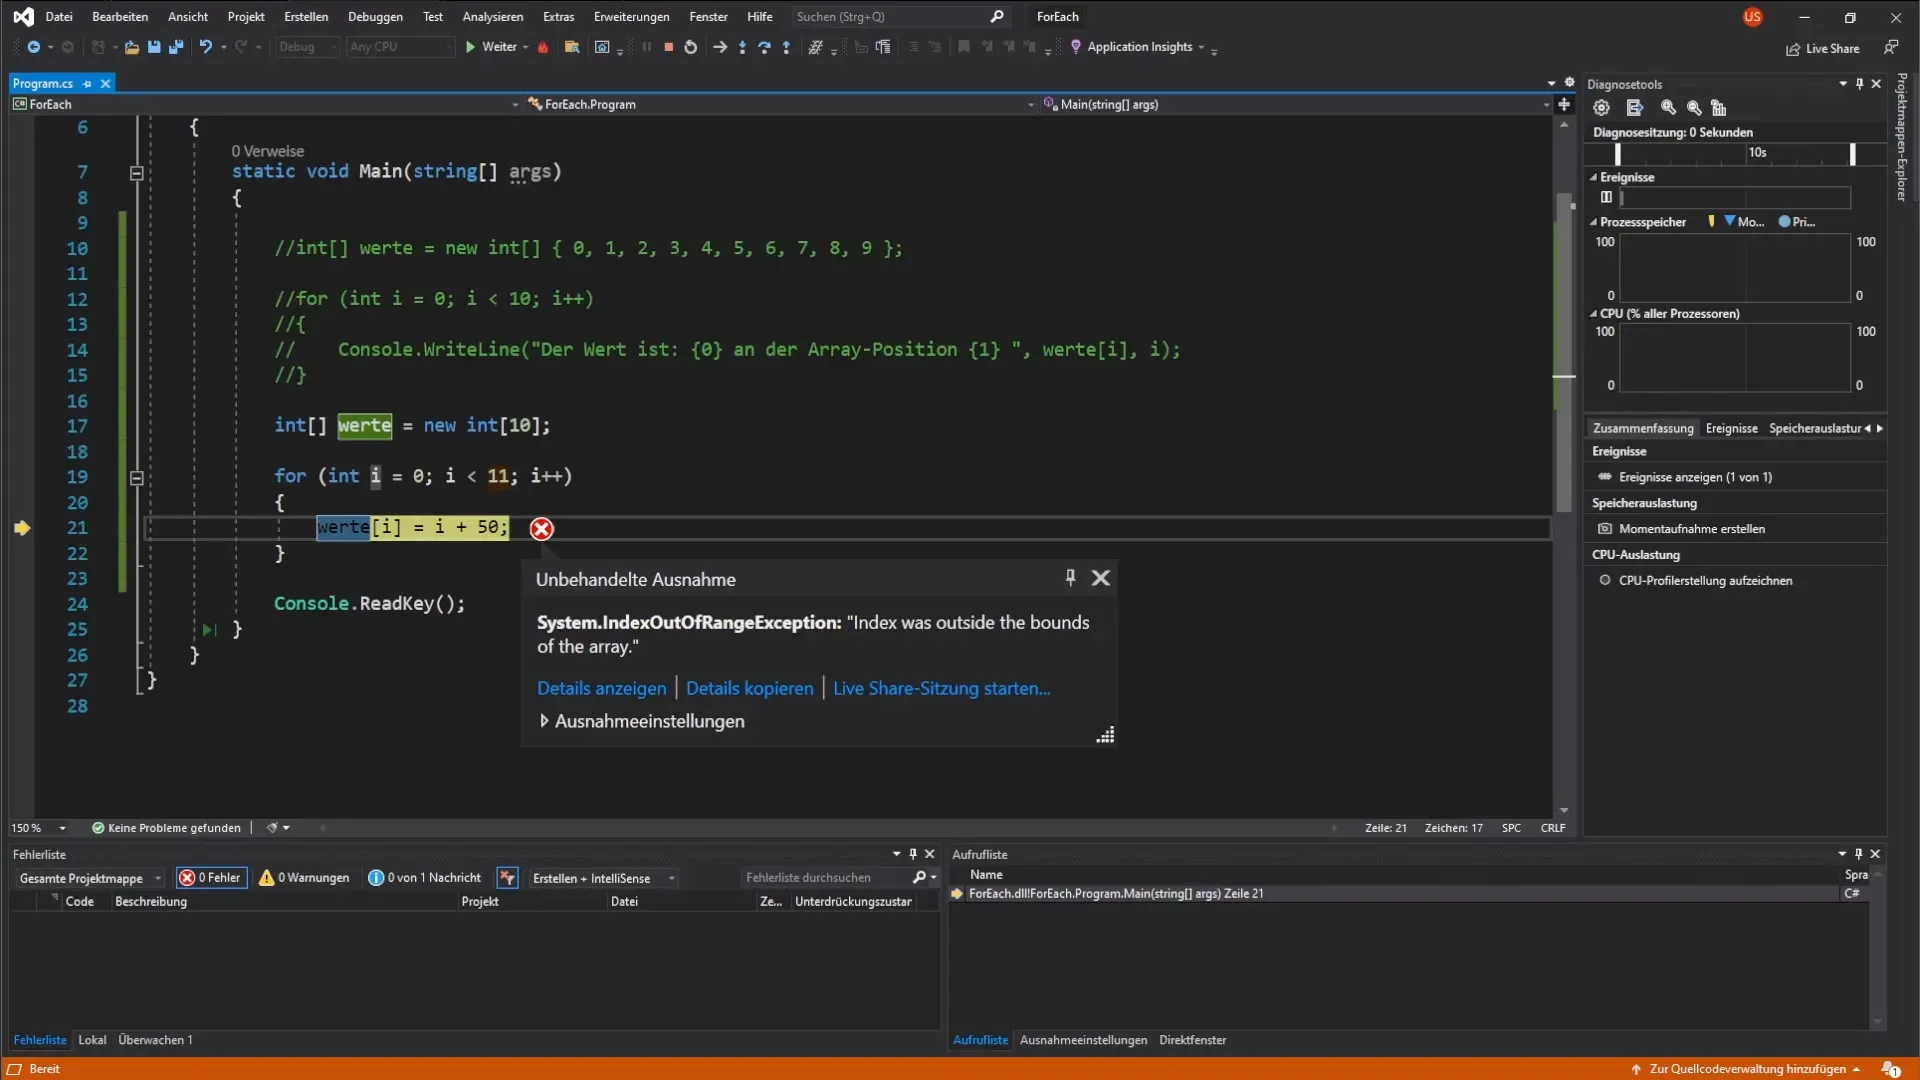Zoom out on the diagnostics timeline

[x=1694, y=108]
